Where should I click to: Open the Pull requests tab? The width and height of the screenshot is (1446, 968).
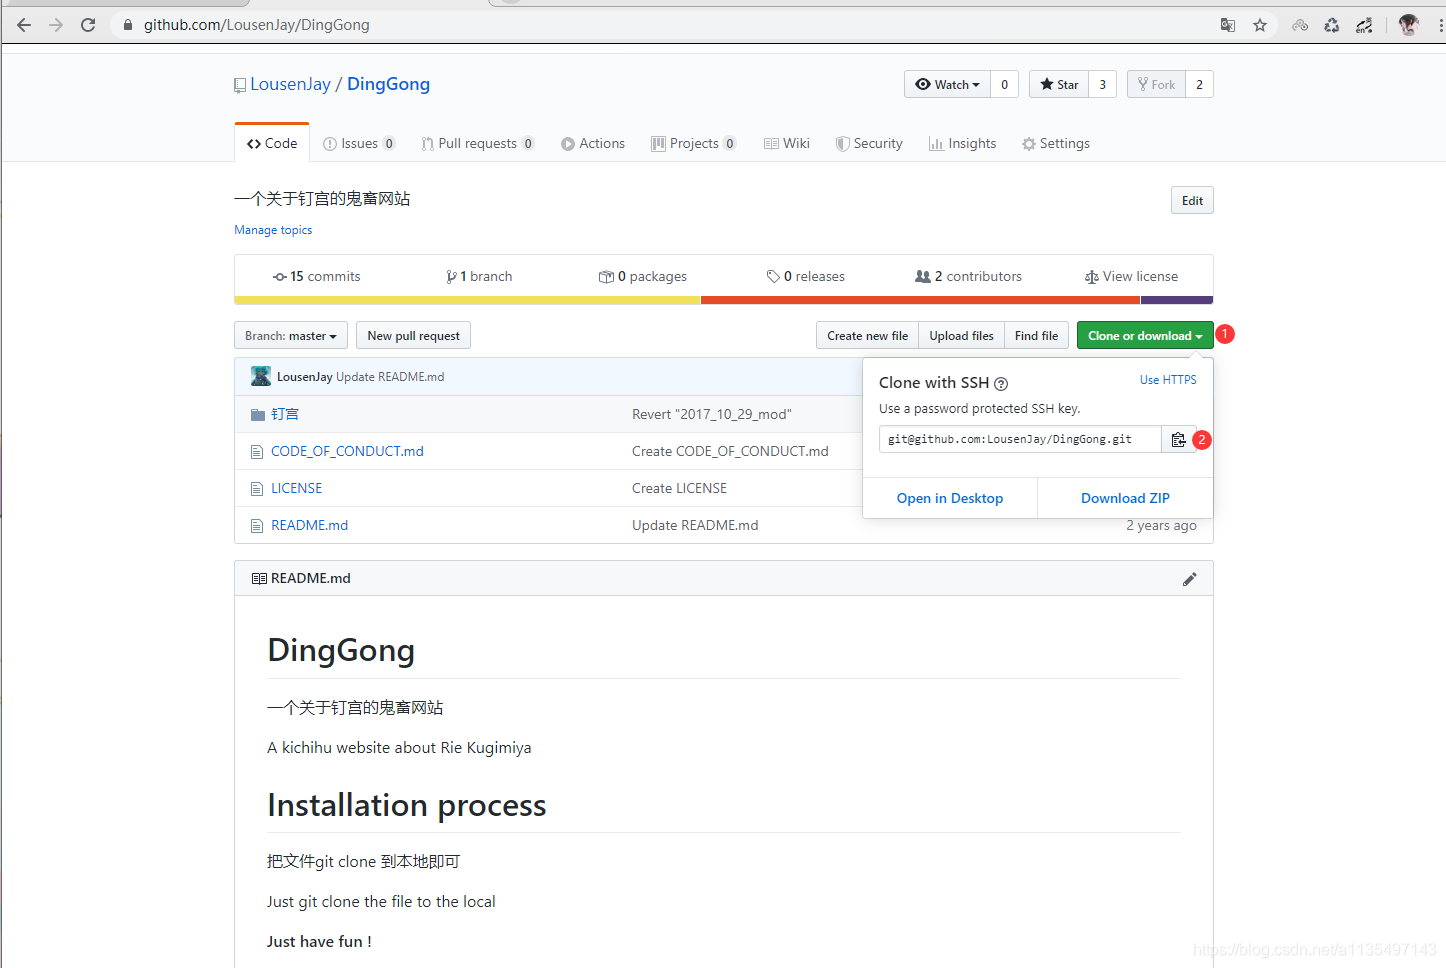[478, 143]
